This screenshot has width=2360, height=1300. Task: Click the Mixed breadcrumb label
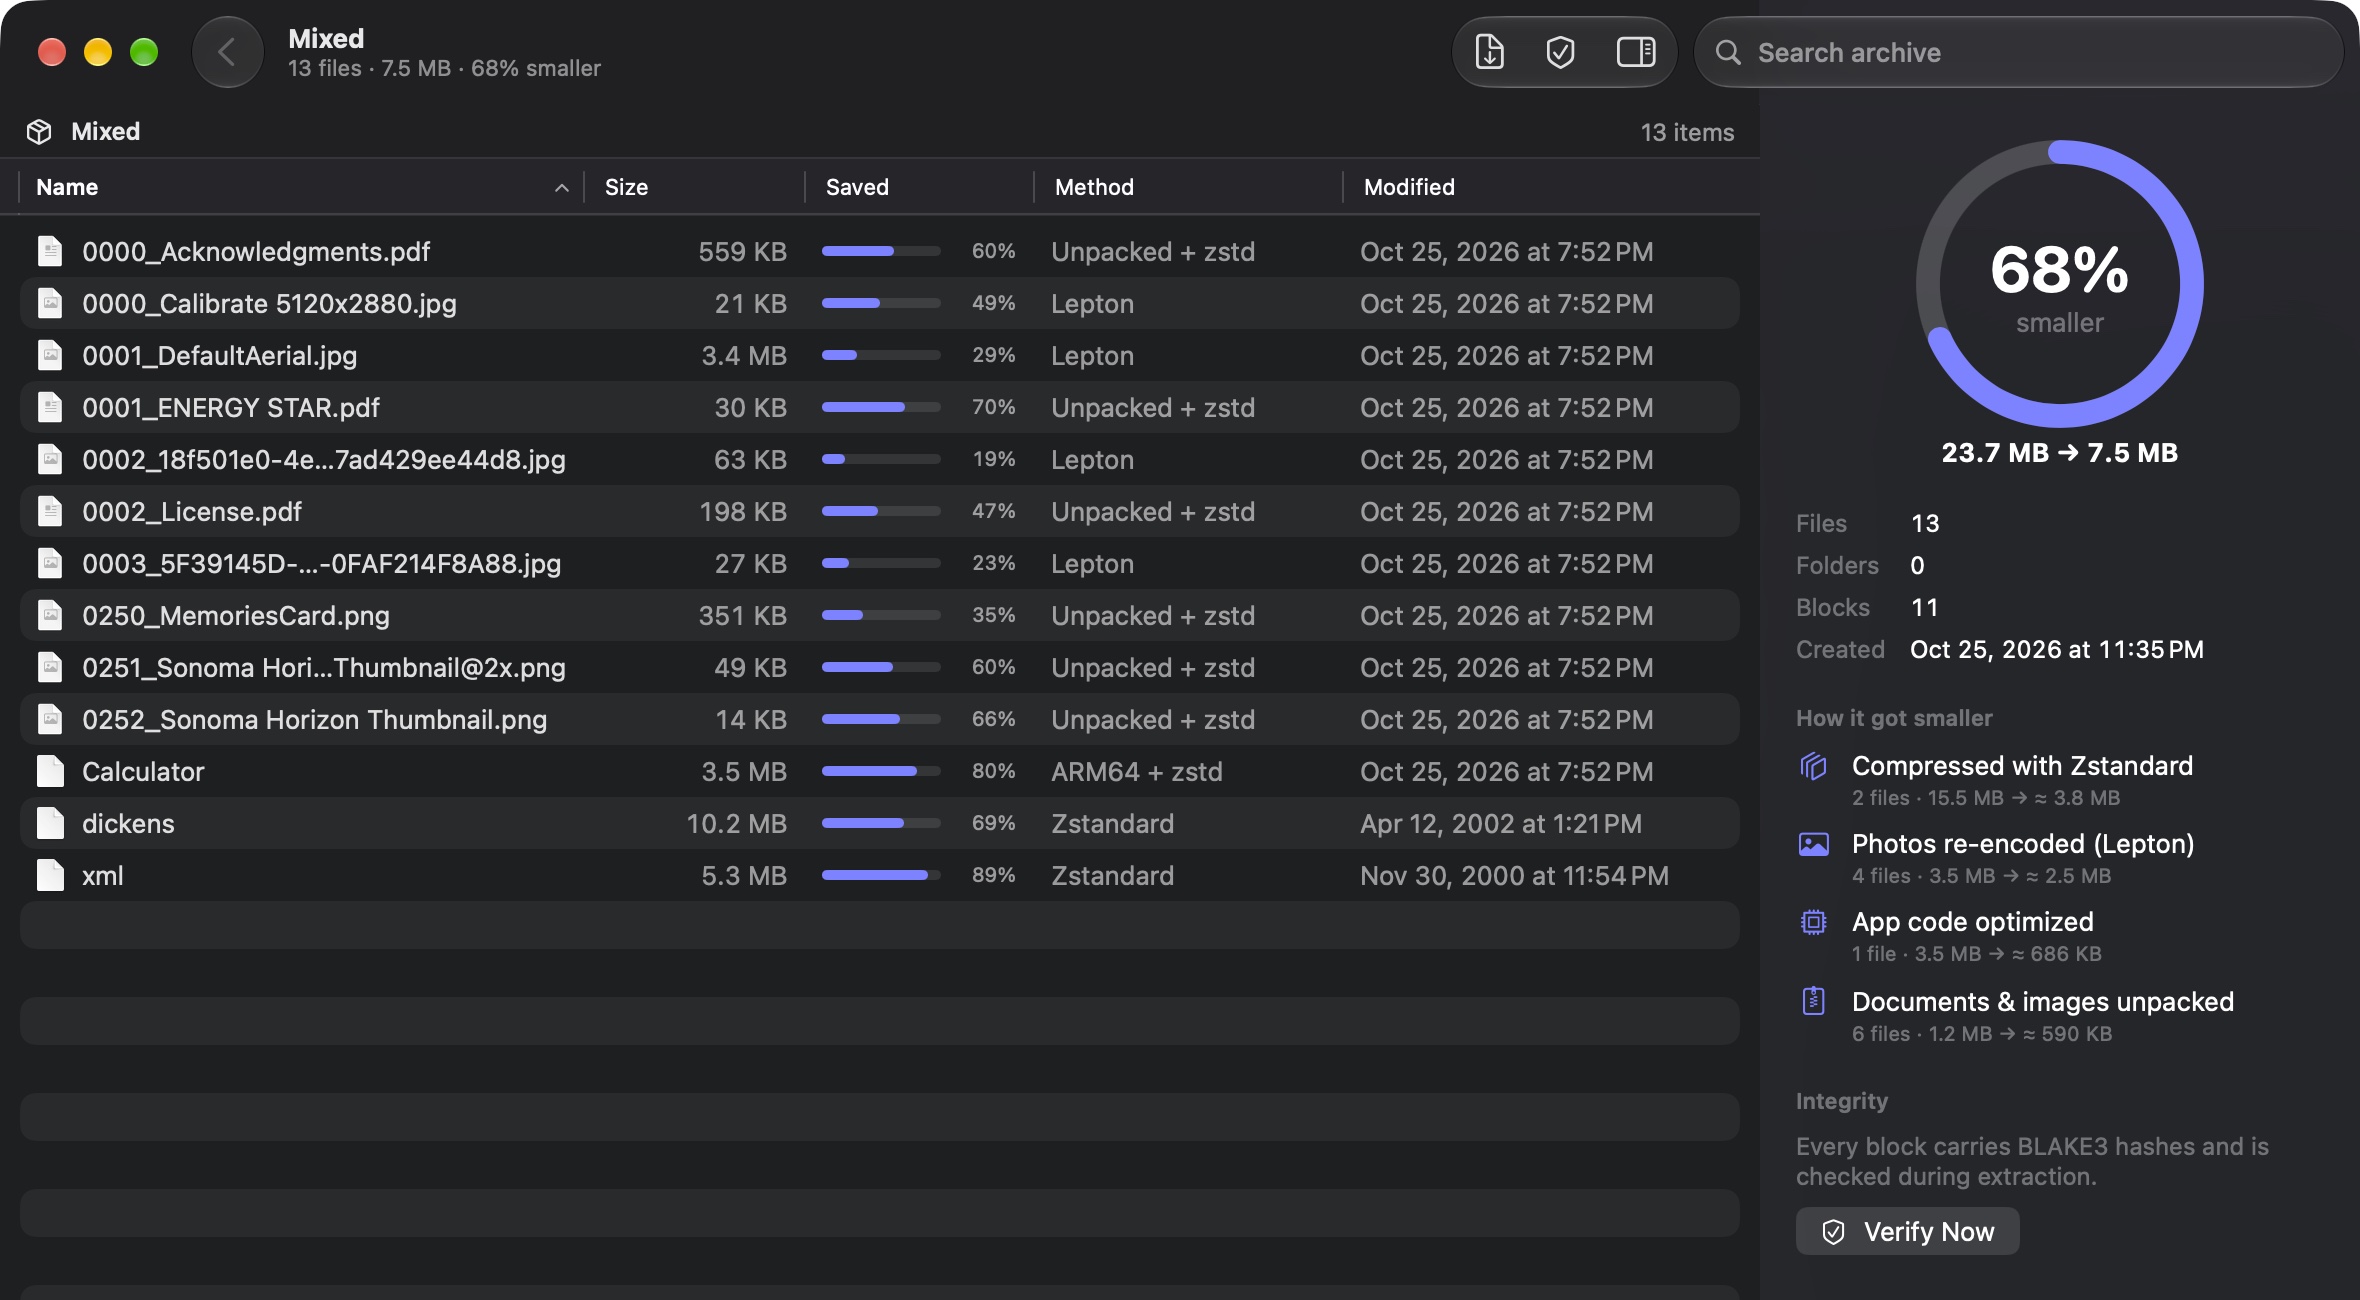click(105, 131)
